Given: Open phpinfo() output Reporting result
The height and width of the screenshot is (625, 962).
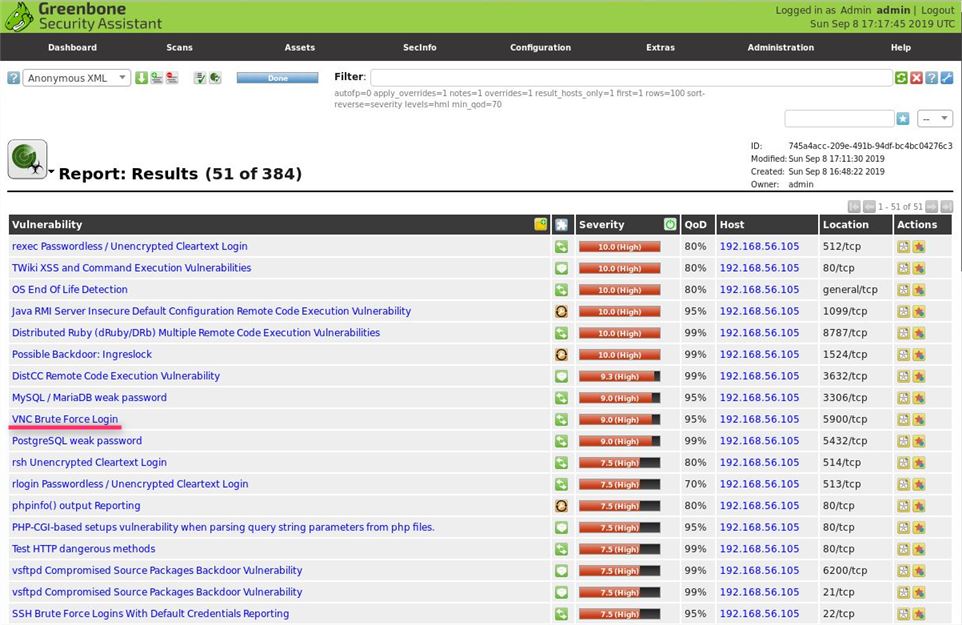Looking at the screenshot, I should [76, 505].
